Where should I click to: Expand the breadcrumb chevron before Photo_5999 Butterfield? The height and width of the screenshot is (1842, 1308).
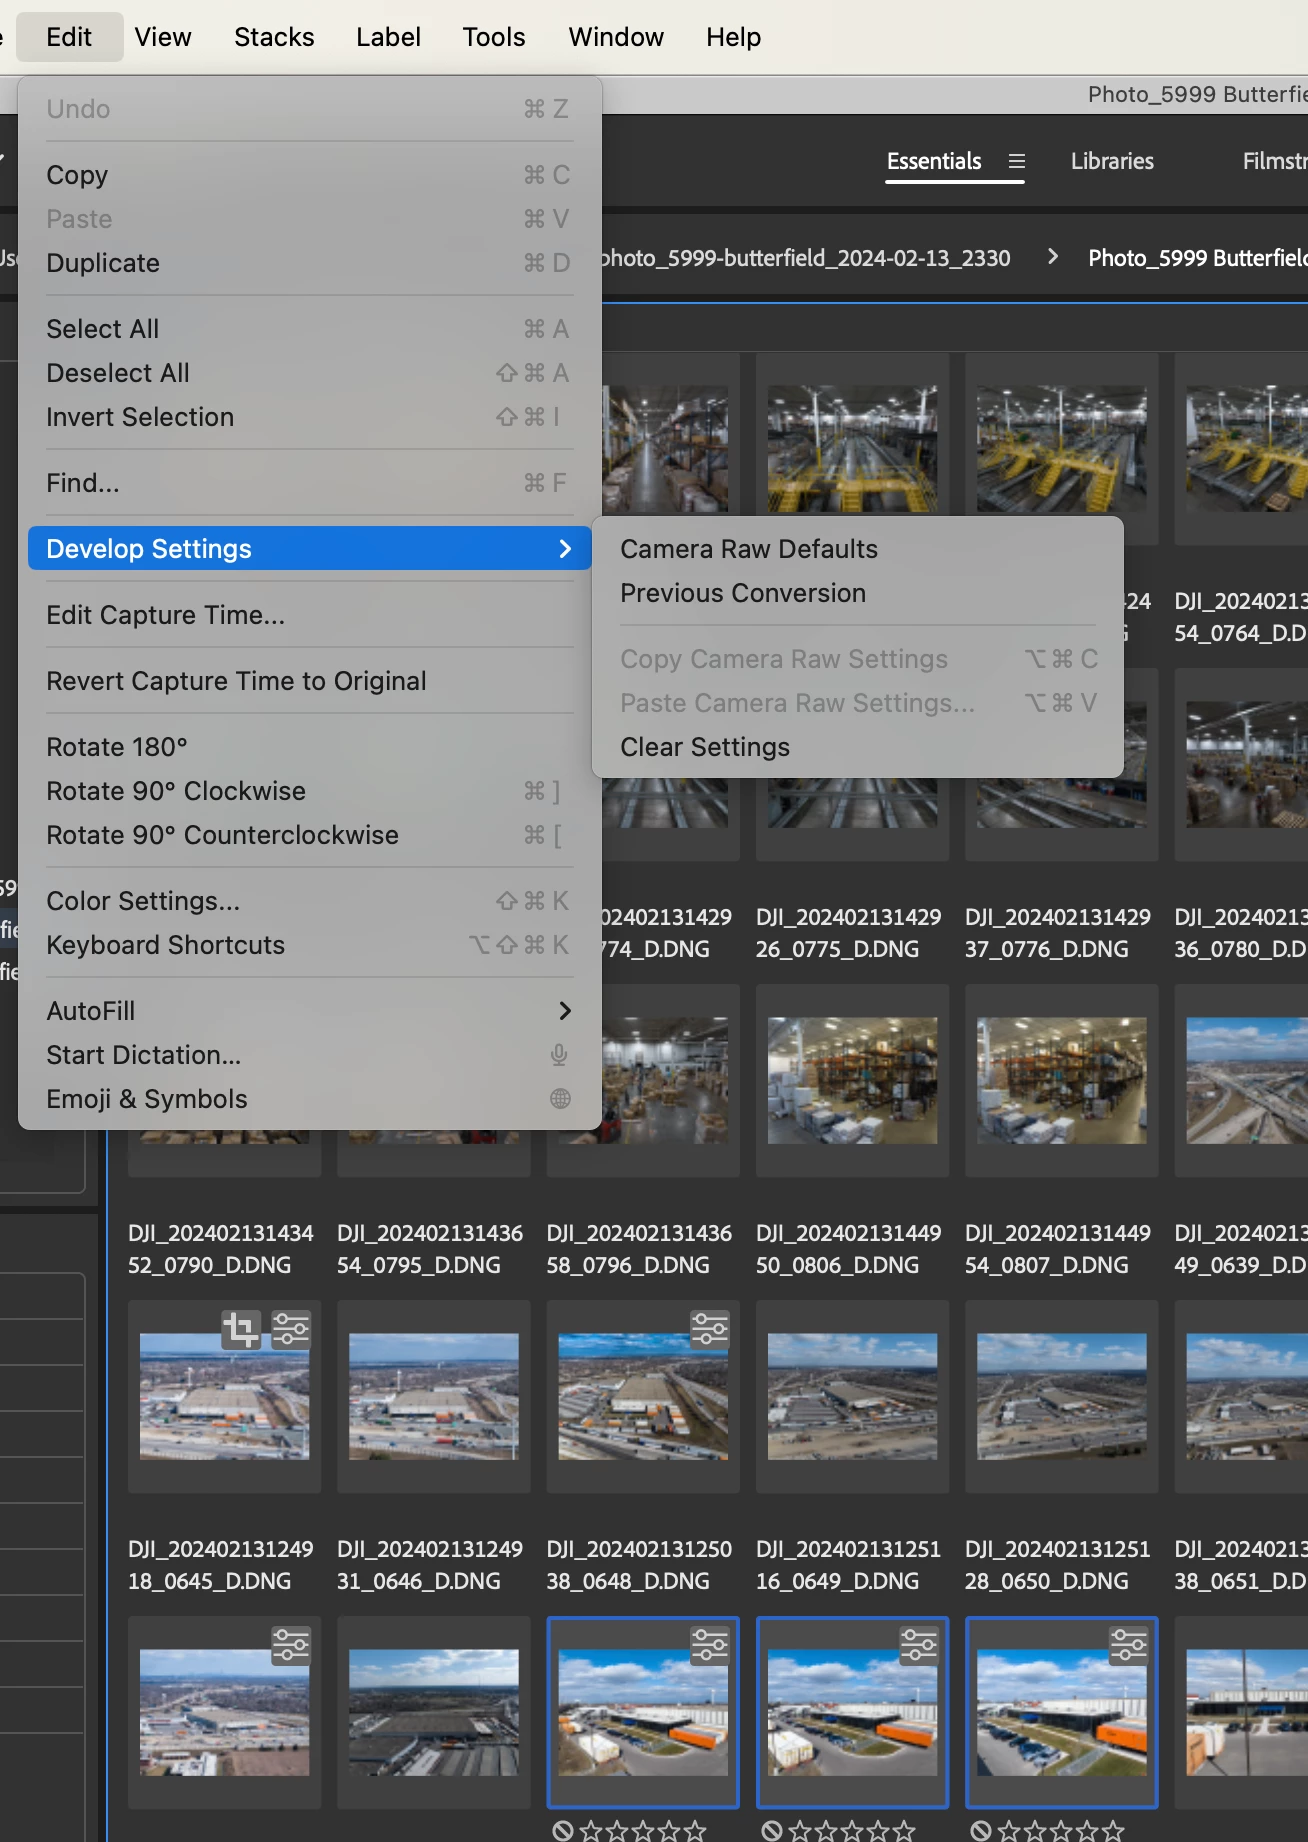[x=1052, y=257]
